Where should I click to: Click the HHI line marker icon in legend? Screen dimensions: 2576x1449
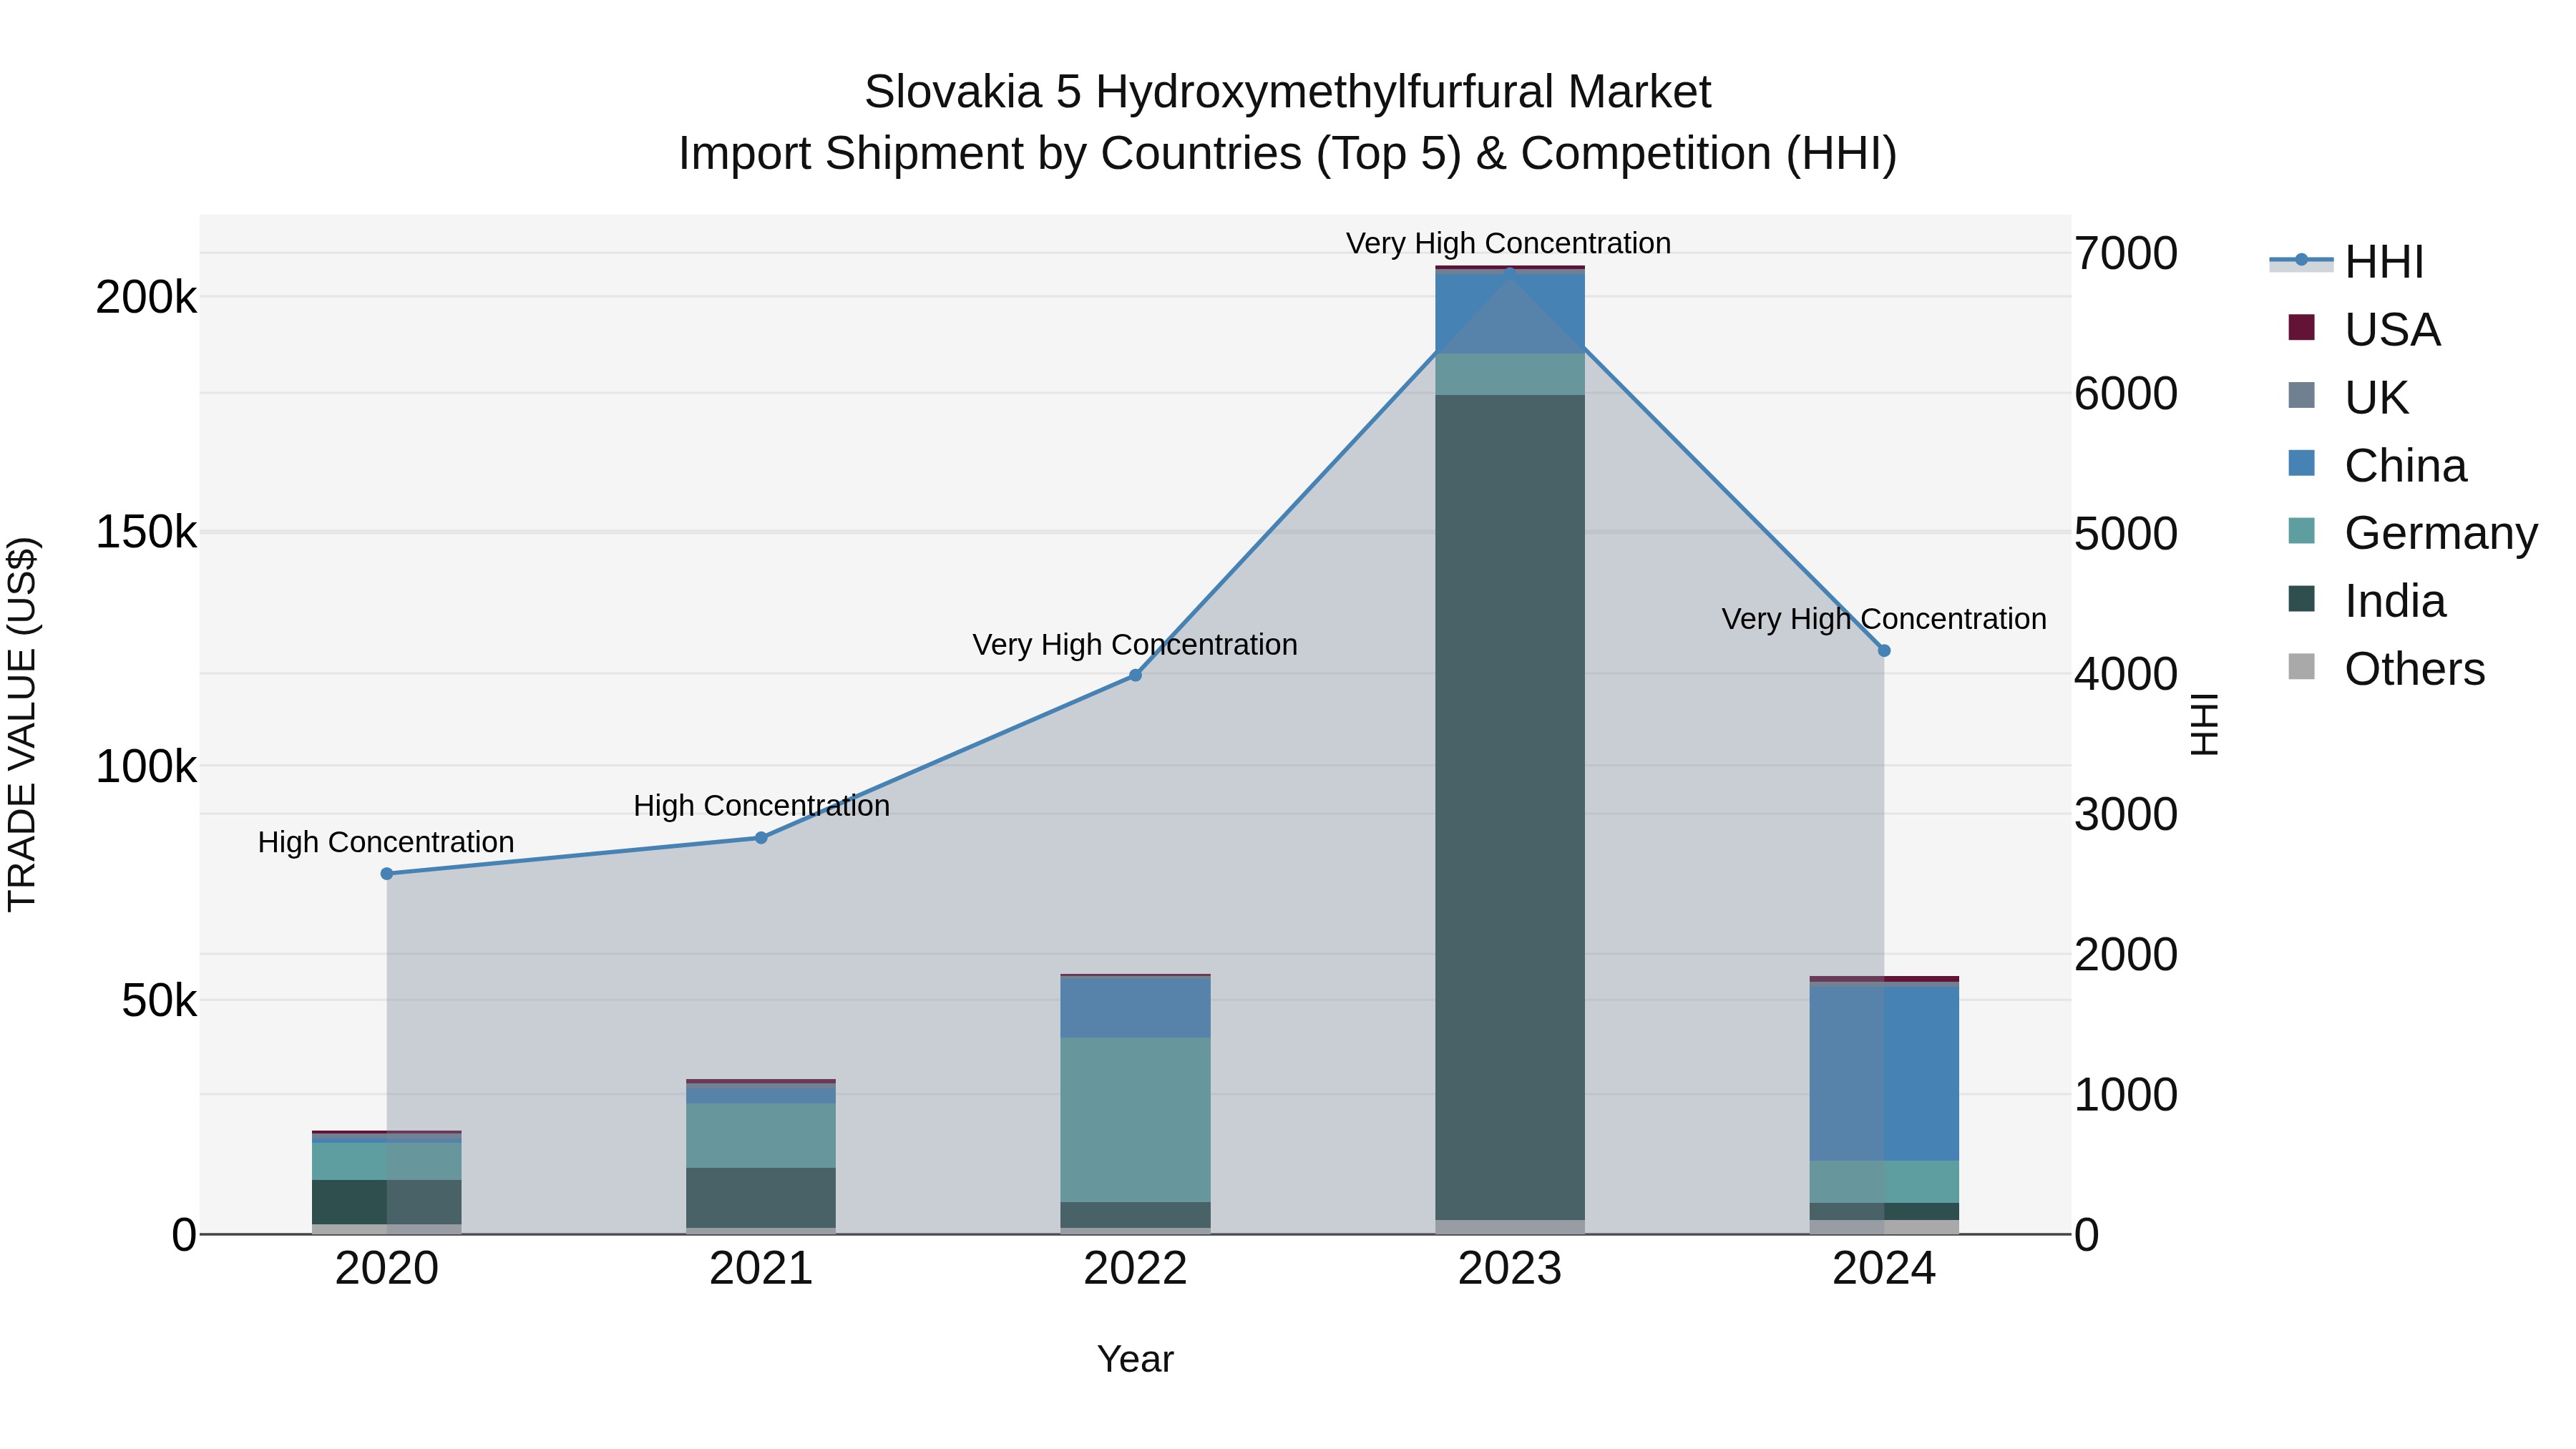click(2301, 260)
